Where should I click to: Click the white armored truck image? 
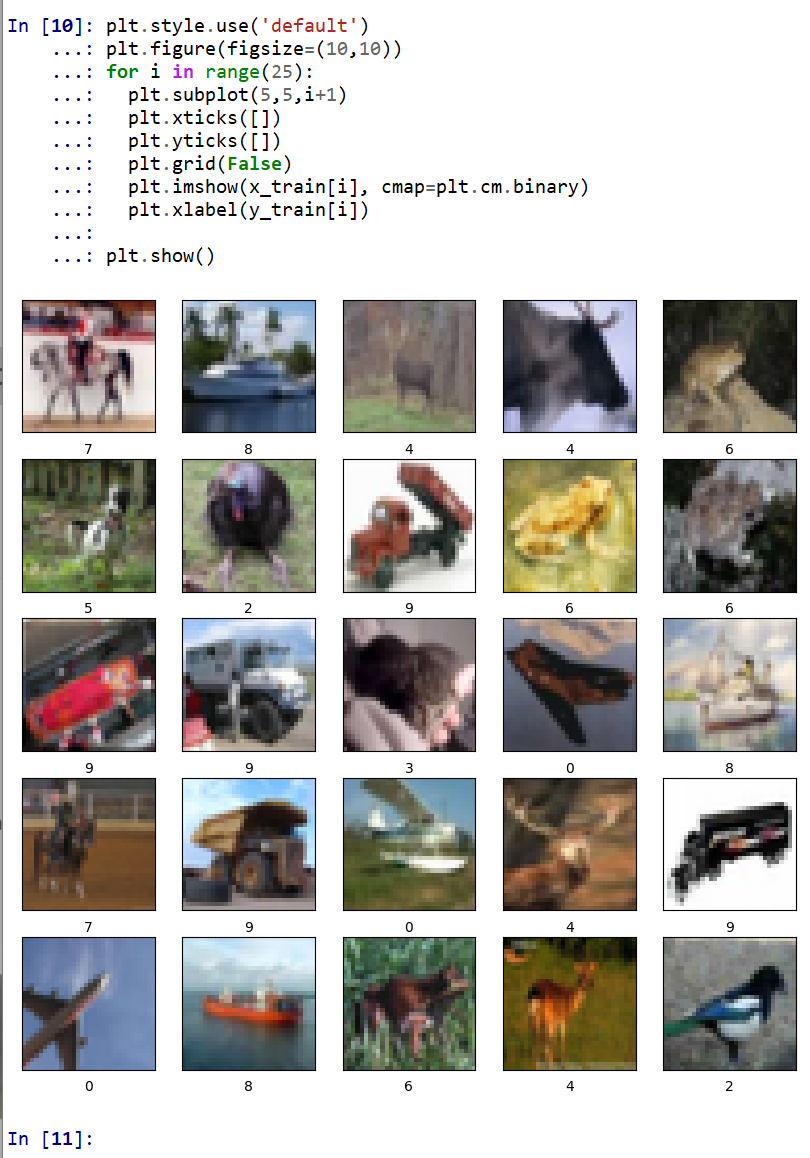pos(249,685)
